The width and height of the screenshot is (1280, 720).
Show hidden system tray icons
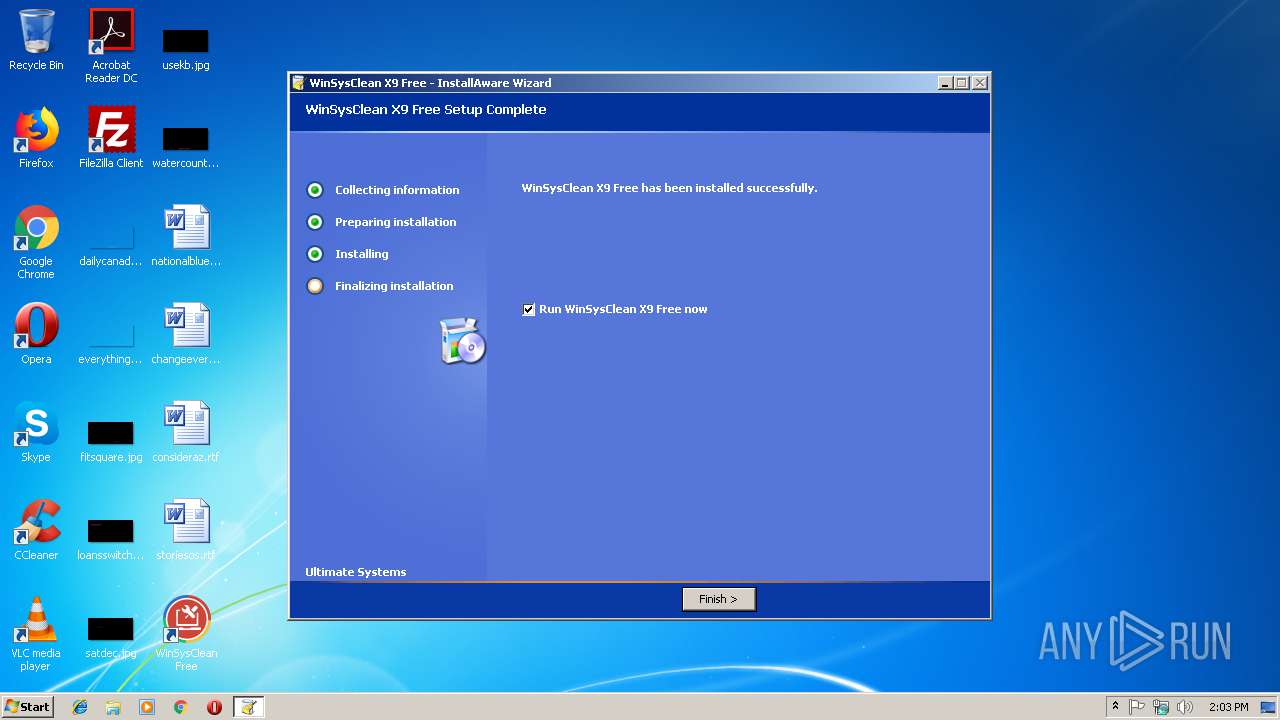[x=1115, y=707]
